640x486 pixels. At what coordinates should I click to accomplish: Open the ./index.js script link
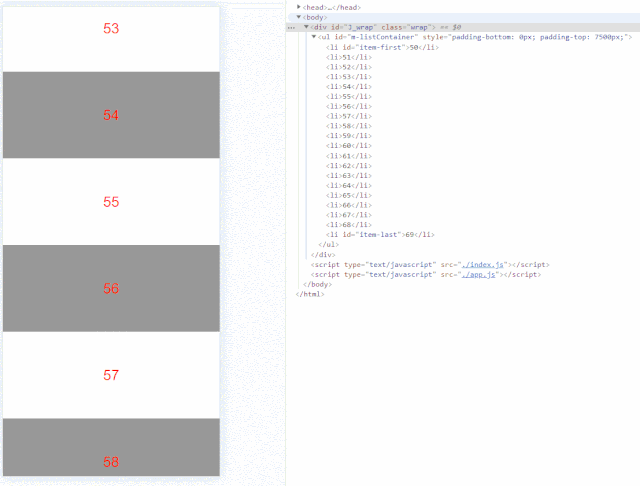(x=482, y=264)
